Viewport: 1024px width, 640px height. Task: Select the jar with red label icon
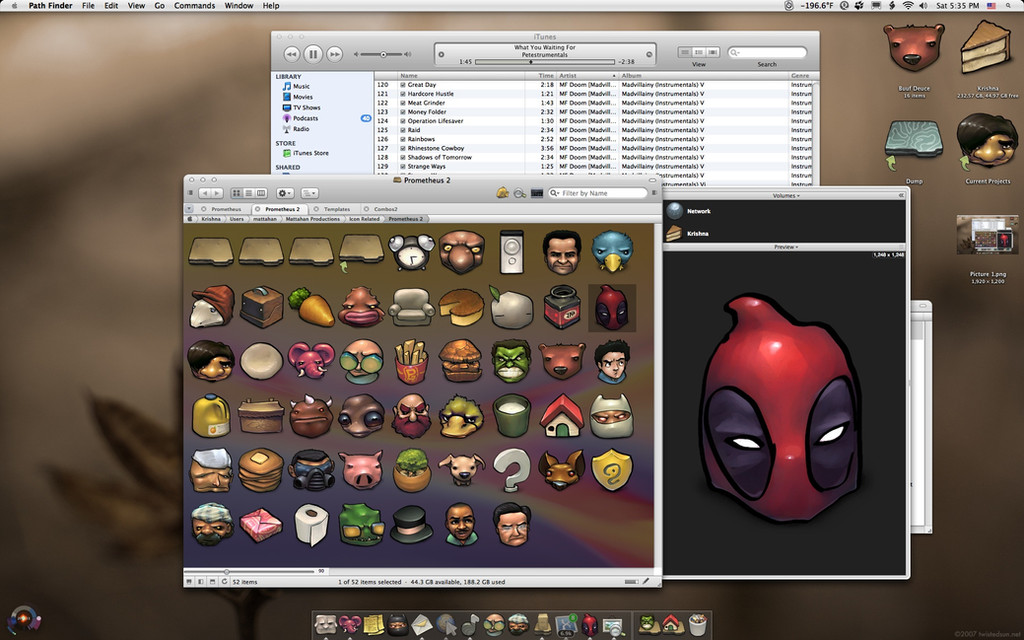(x=562, y=307)
